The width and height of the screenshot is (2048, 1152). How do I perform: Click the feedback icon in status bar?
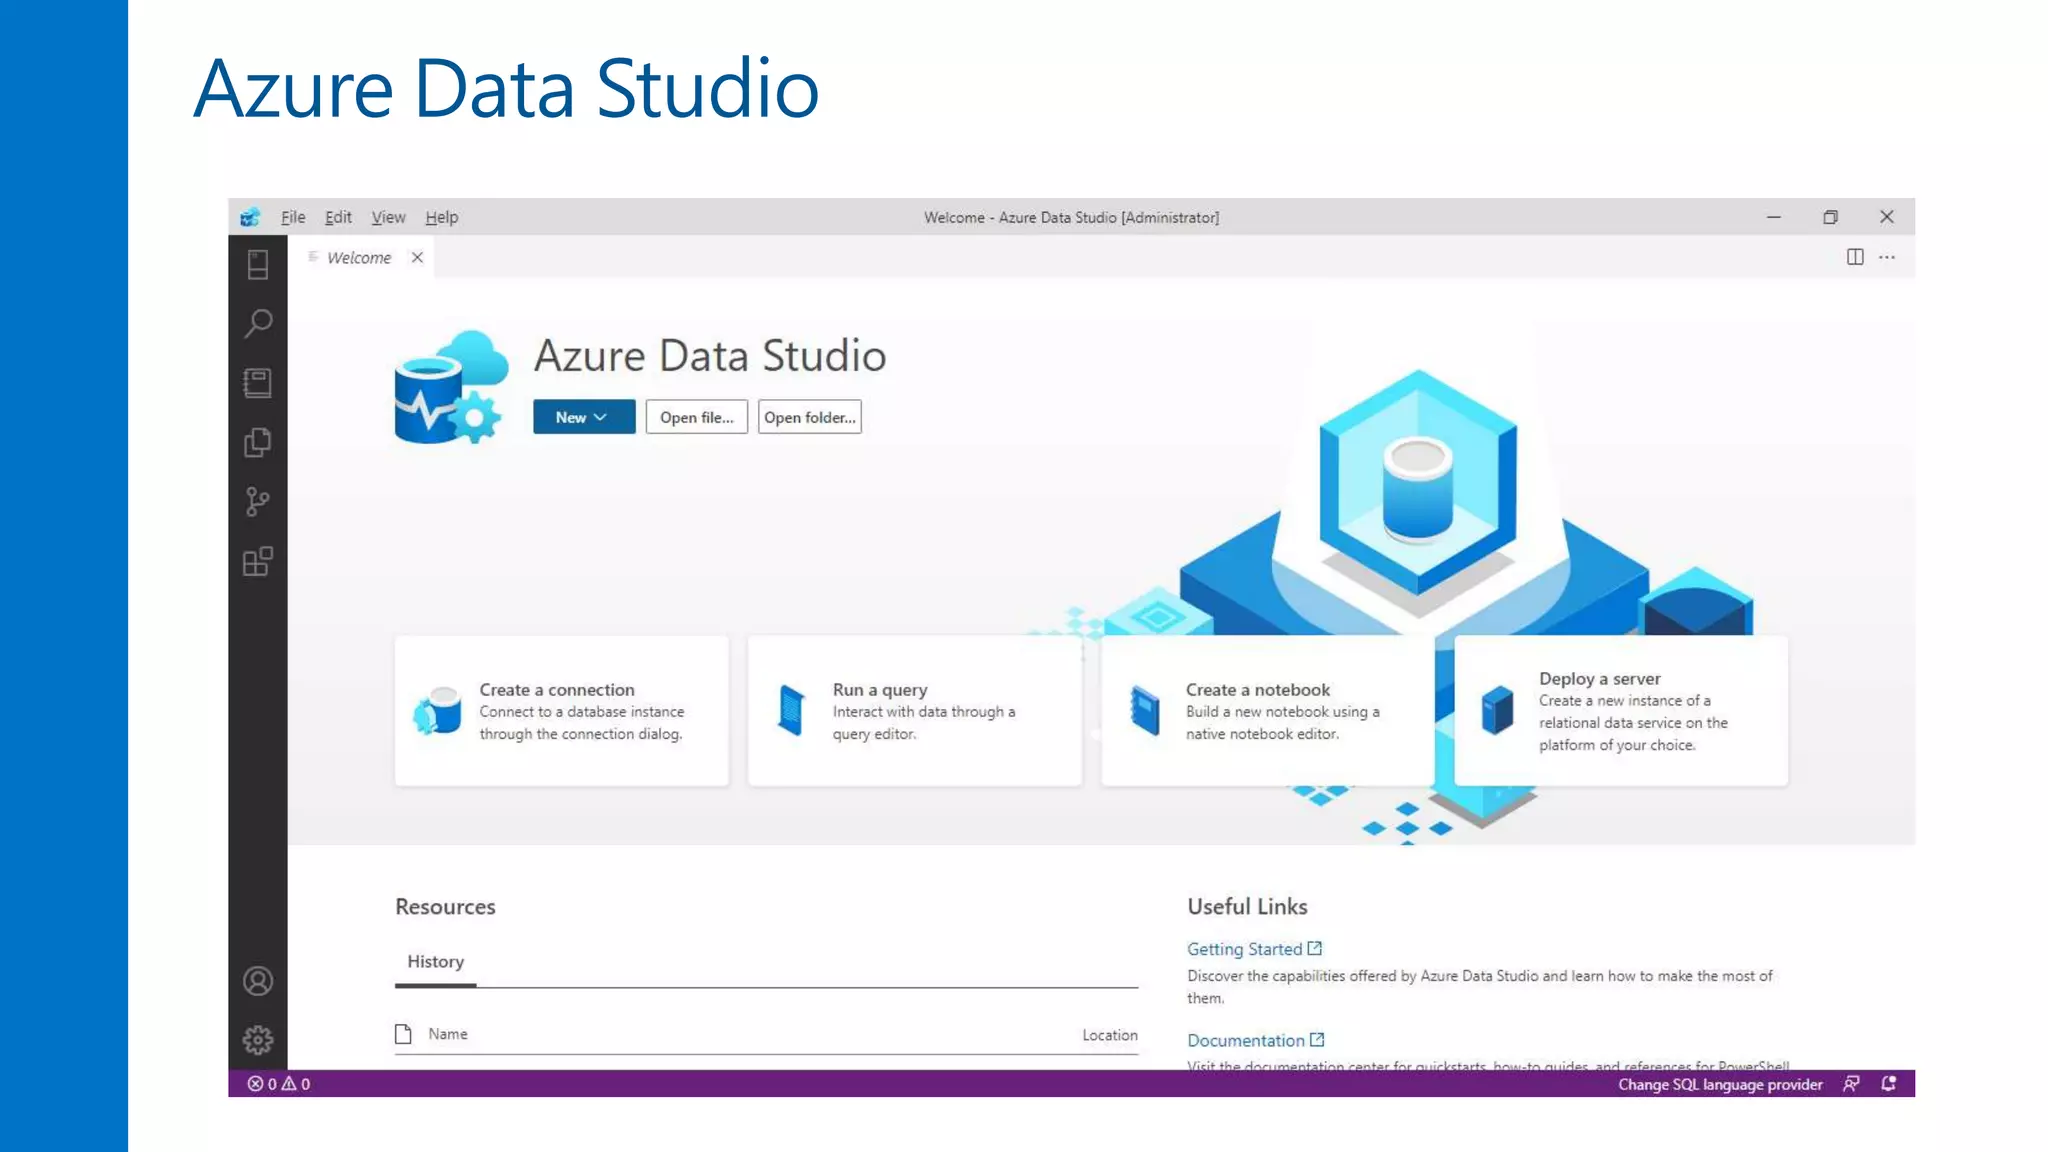(1852, 1084)
